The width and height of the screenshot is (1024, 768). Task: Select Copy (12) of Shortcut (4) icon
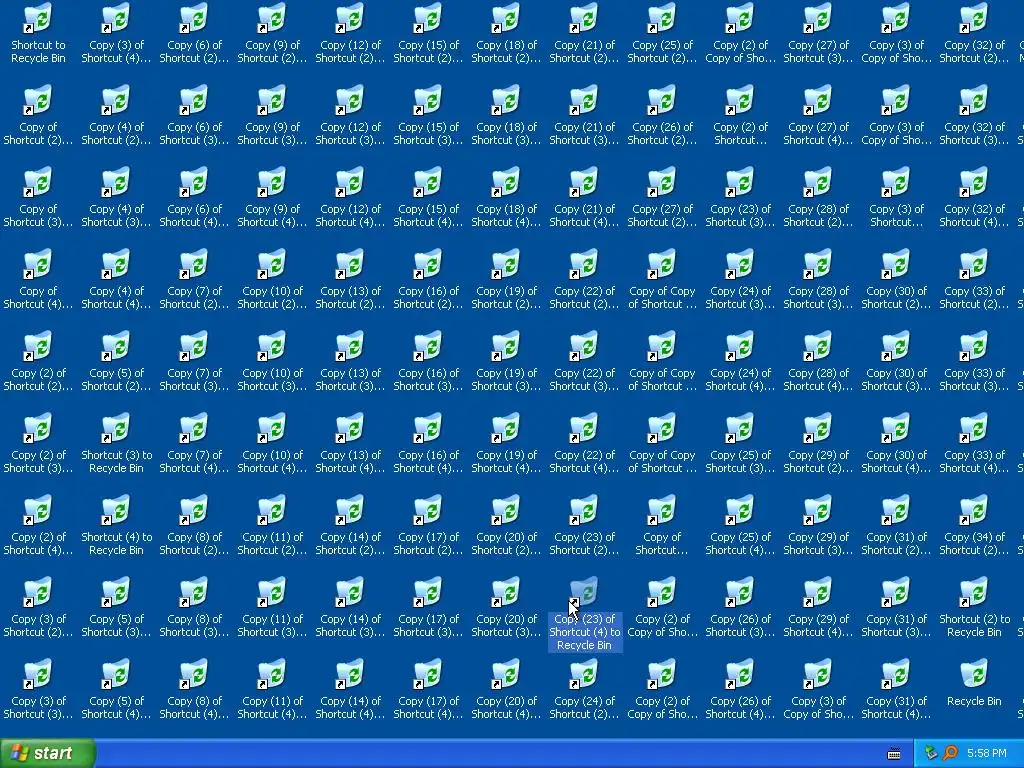pyautogui.click(x=350, y=197)
